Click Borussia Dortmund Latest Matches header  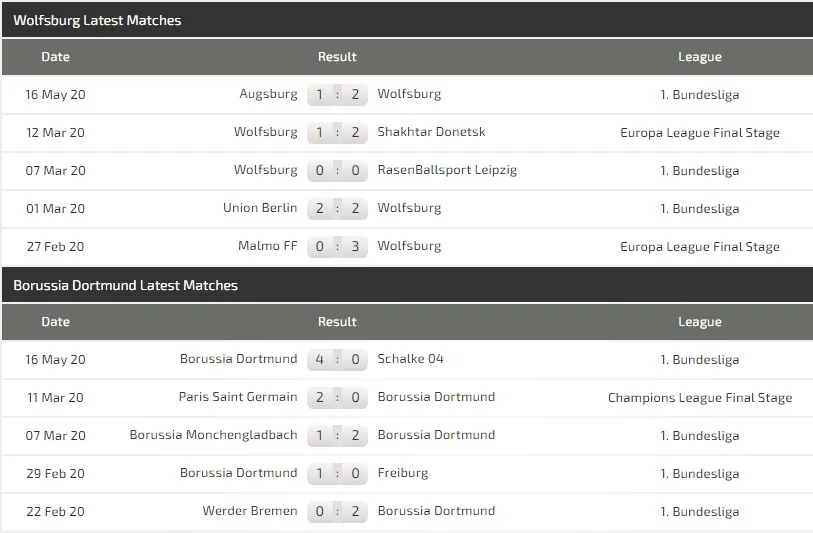point(126,285)
